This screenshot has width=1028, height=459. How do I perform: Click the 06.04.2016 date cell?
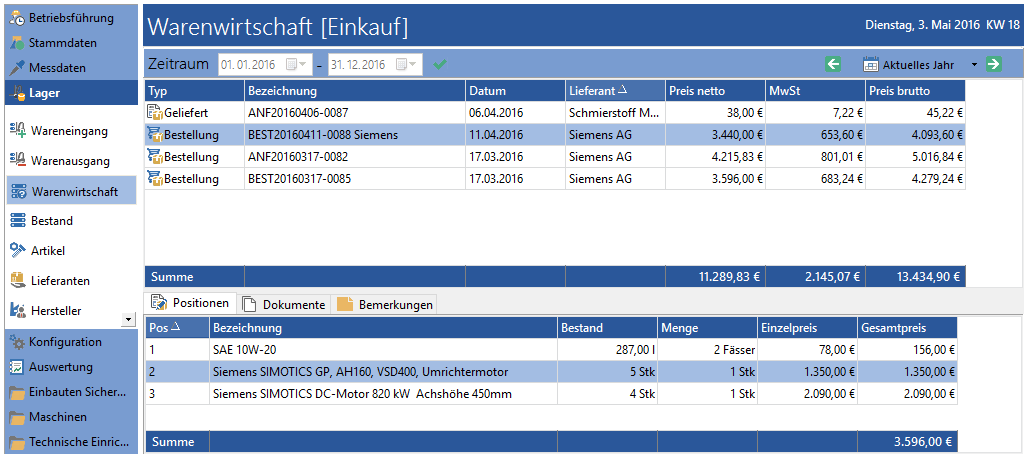pyautogui.click(x=515, y=113)
